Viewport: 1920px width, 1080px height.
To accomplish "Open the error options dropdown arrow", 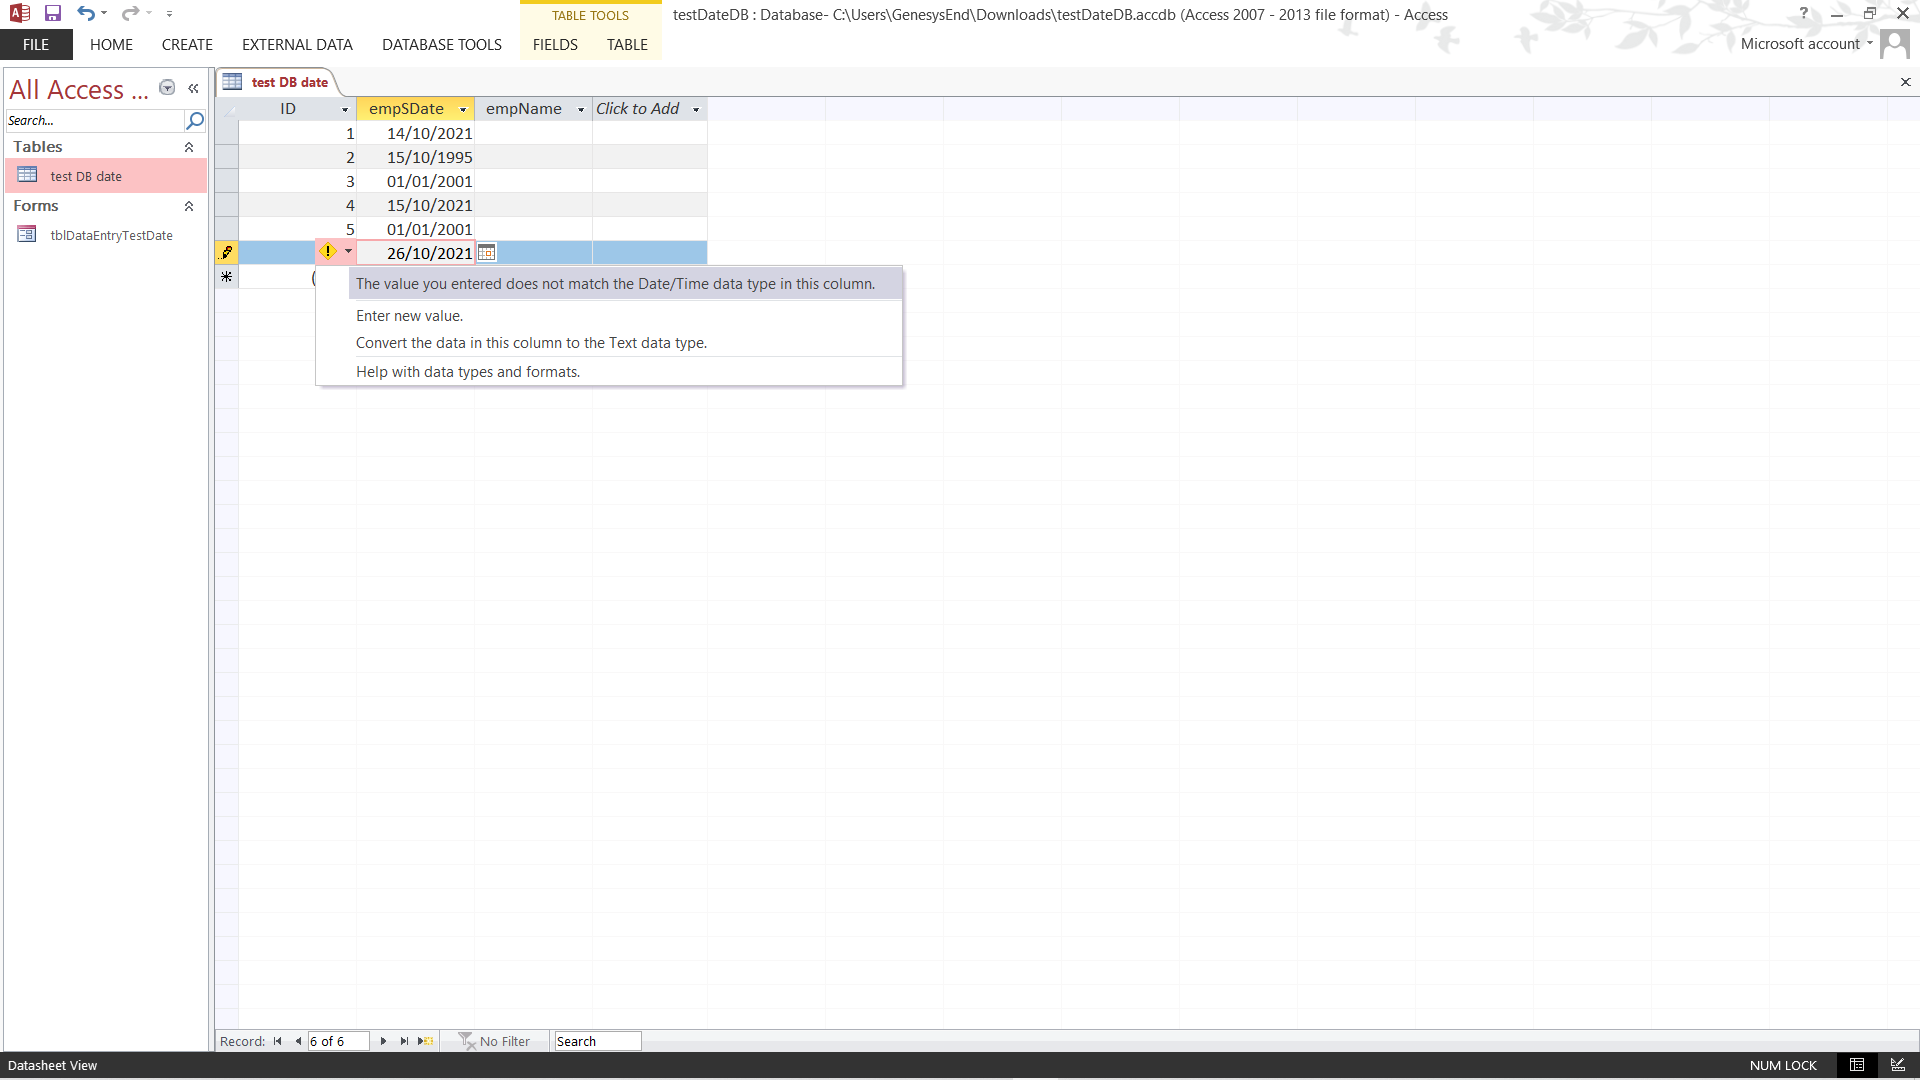I will click(348, 251).
